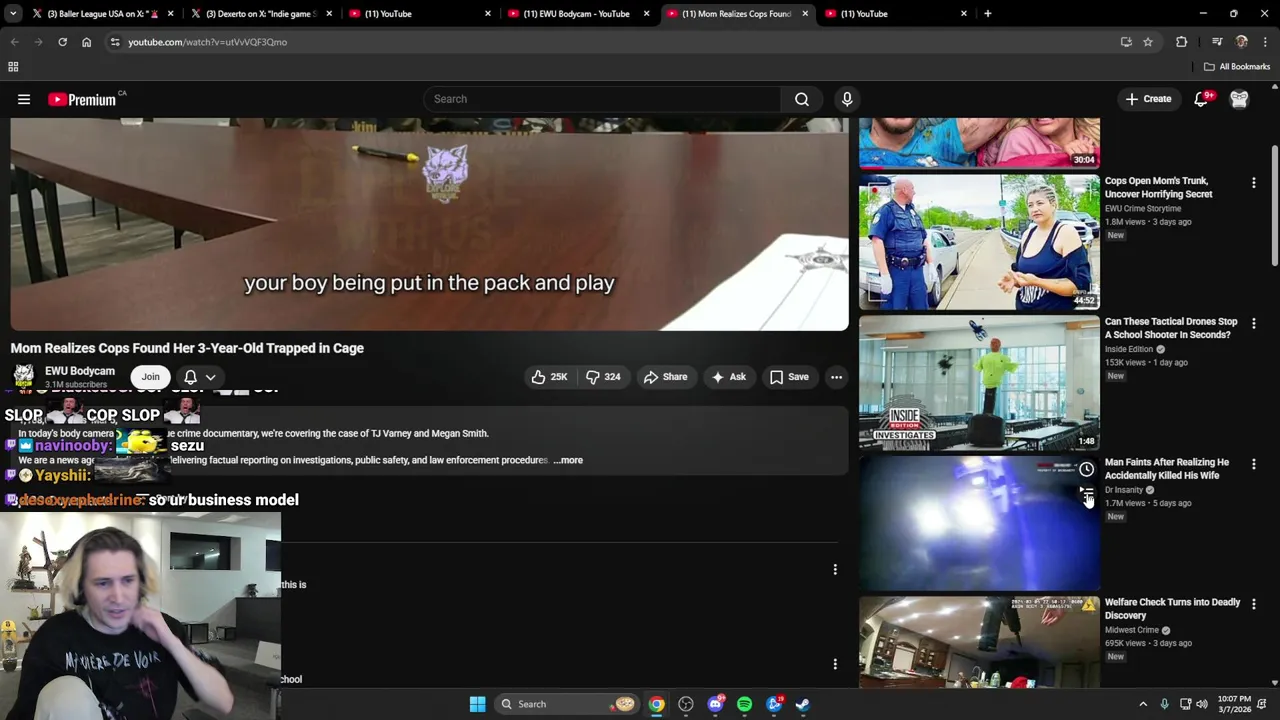Click the search magnifier button
This screenshot has width=1280, height=720.
click(802, 99)
